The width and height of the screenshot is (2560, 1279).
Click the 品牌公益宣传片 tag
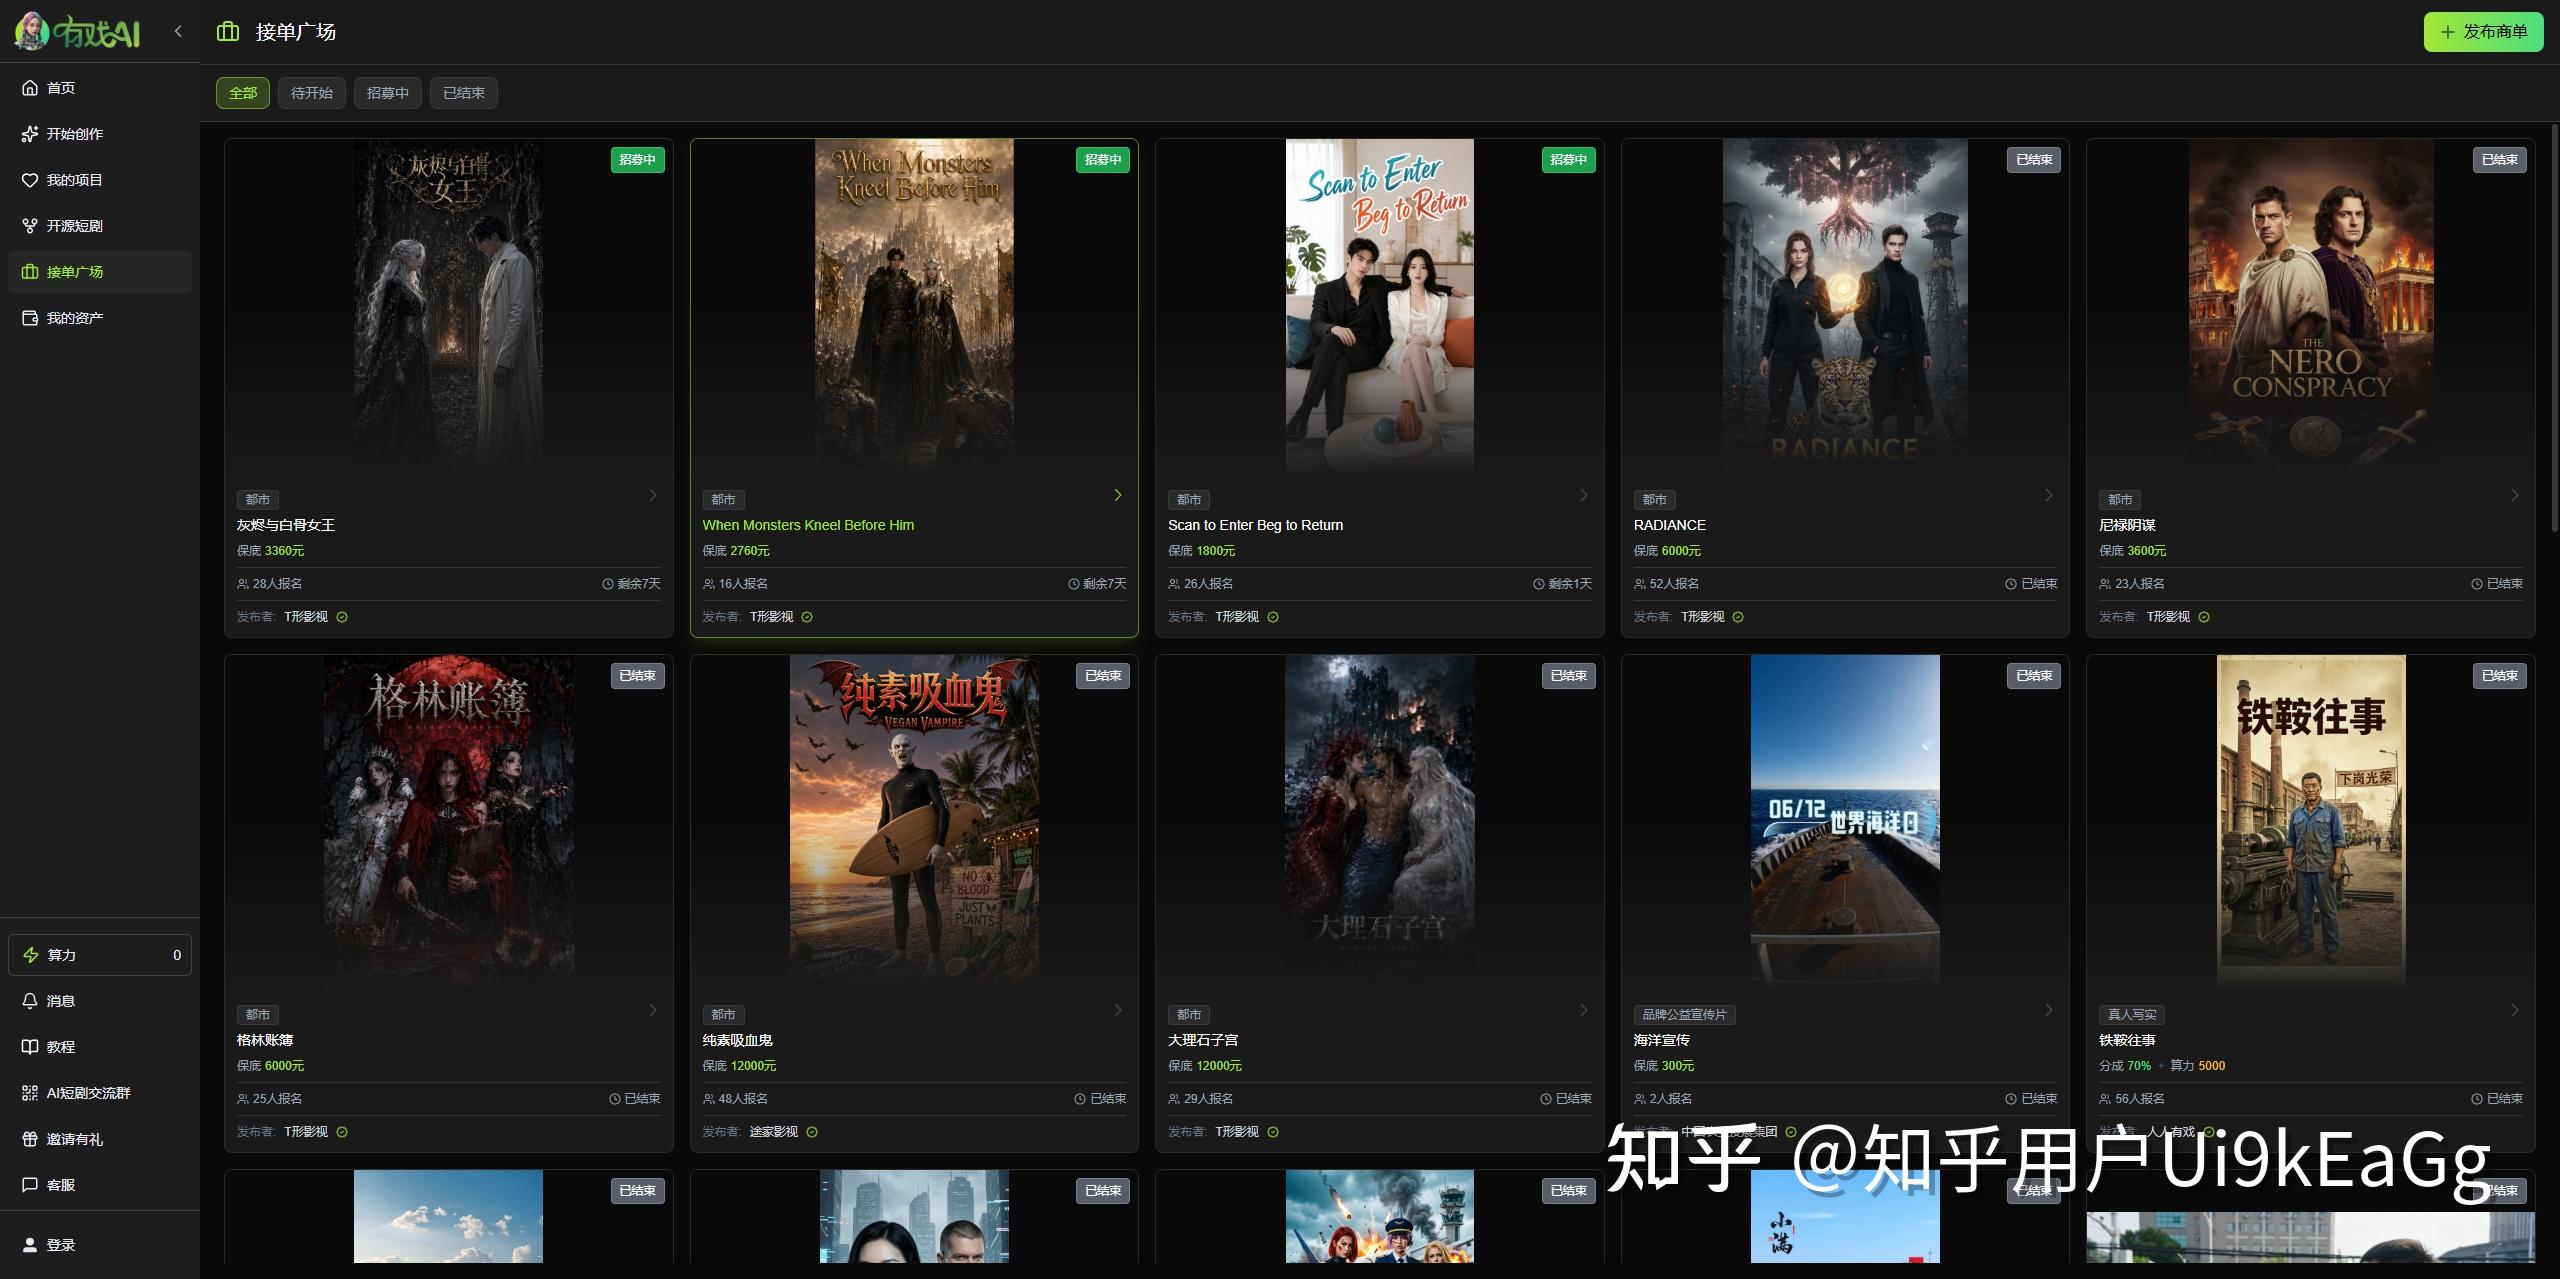1685,1015
